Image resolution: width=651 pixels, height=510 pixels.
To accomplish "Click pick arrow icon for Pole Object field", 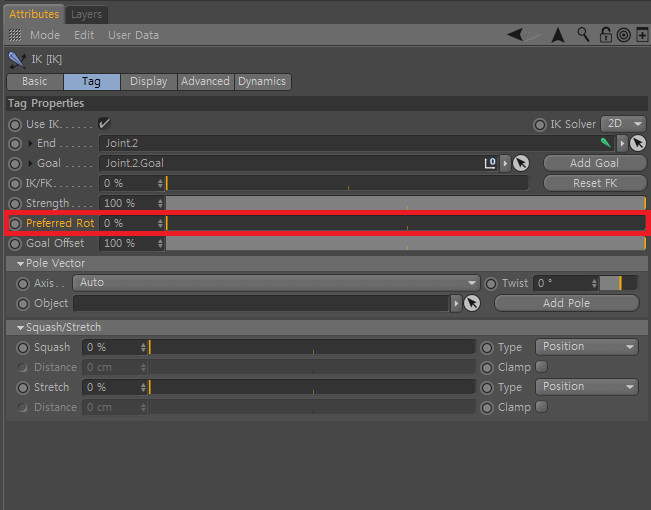I will (472, 303).
